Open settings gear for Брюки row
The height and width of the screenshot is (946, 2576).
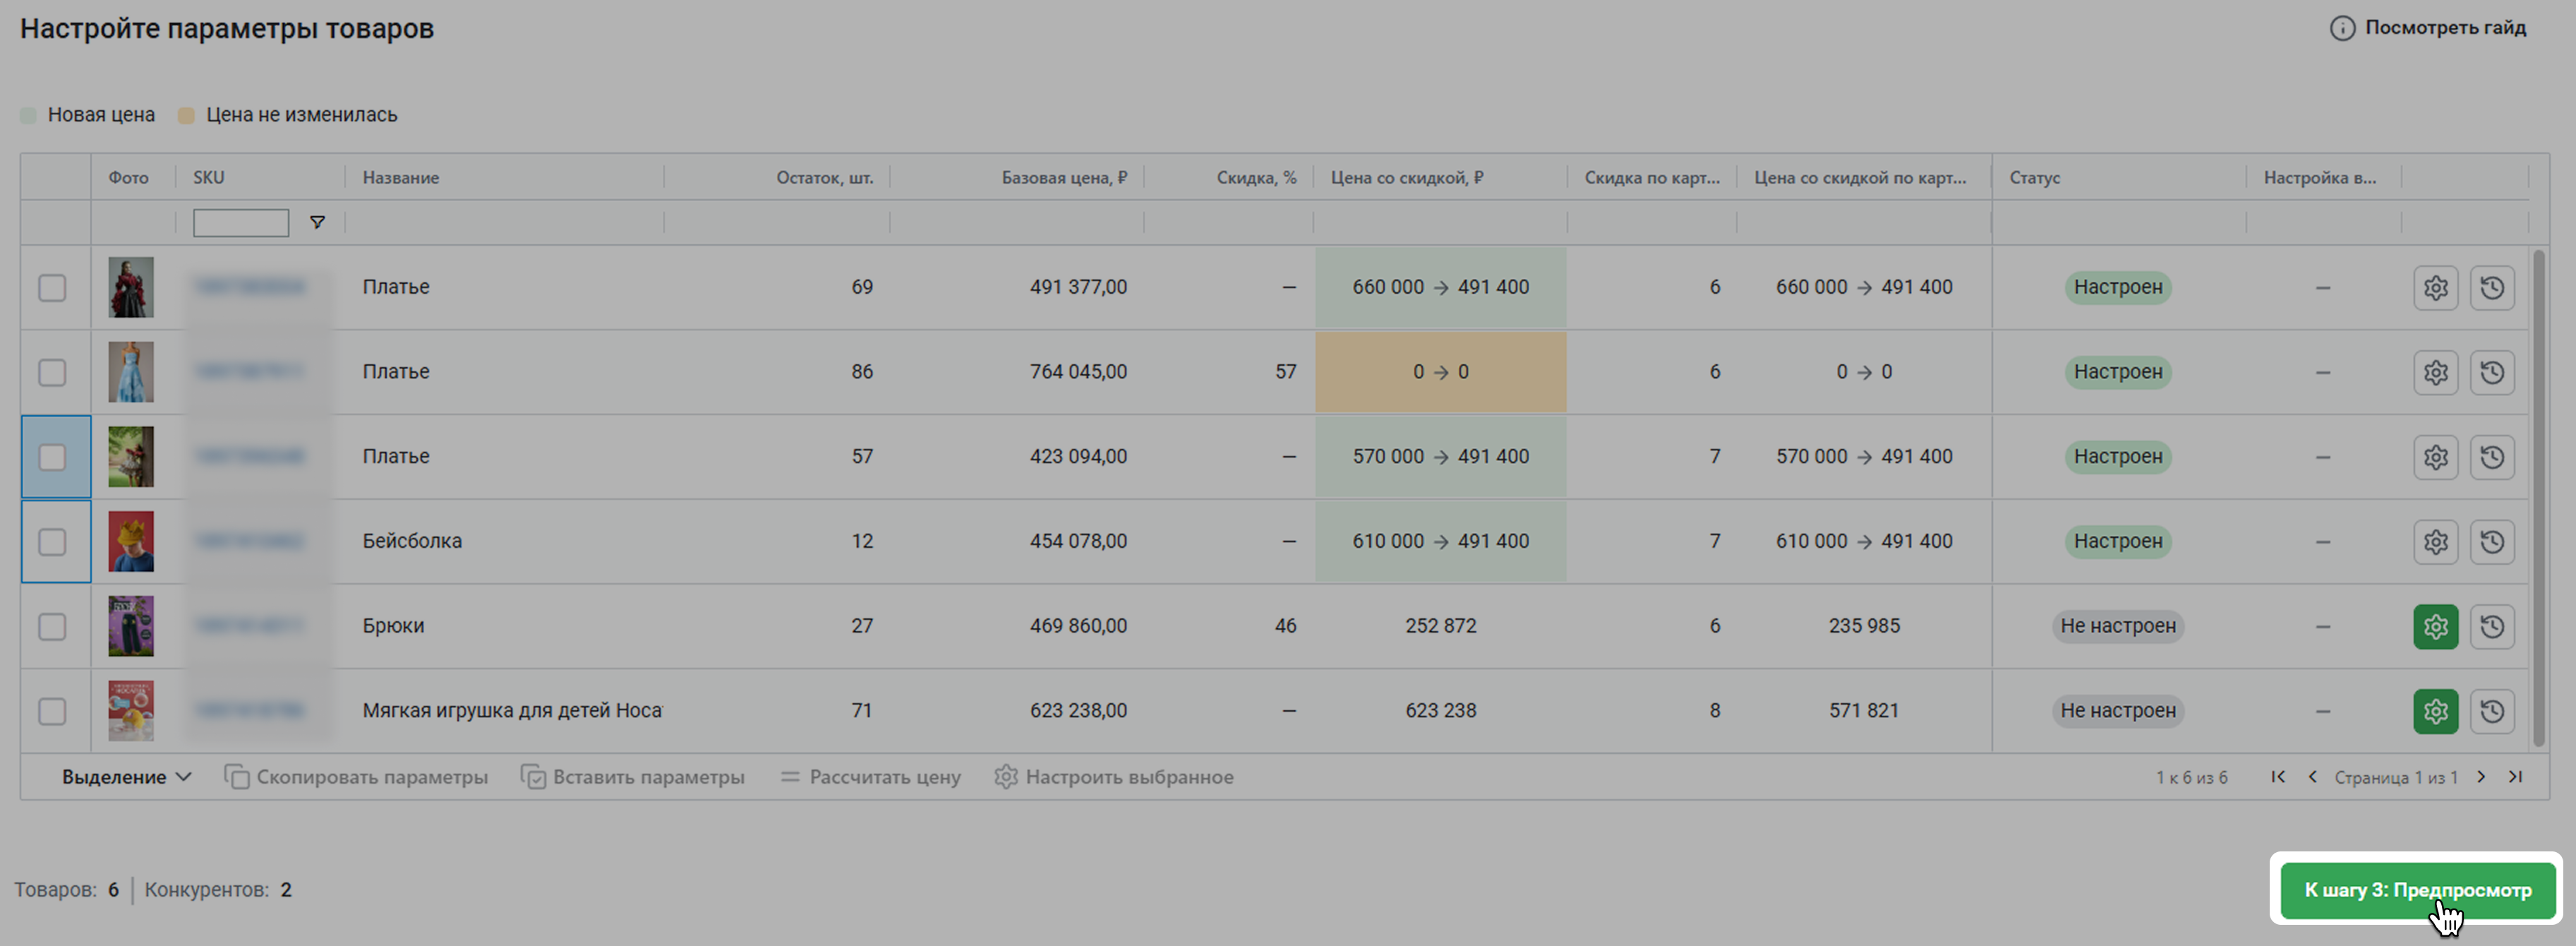[x=2435, y=626]
